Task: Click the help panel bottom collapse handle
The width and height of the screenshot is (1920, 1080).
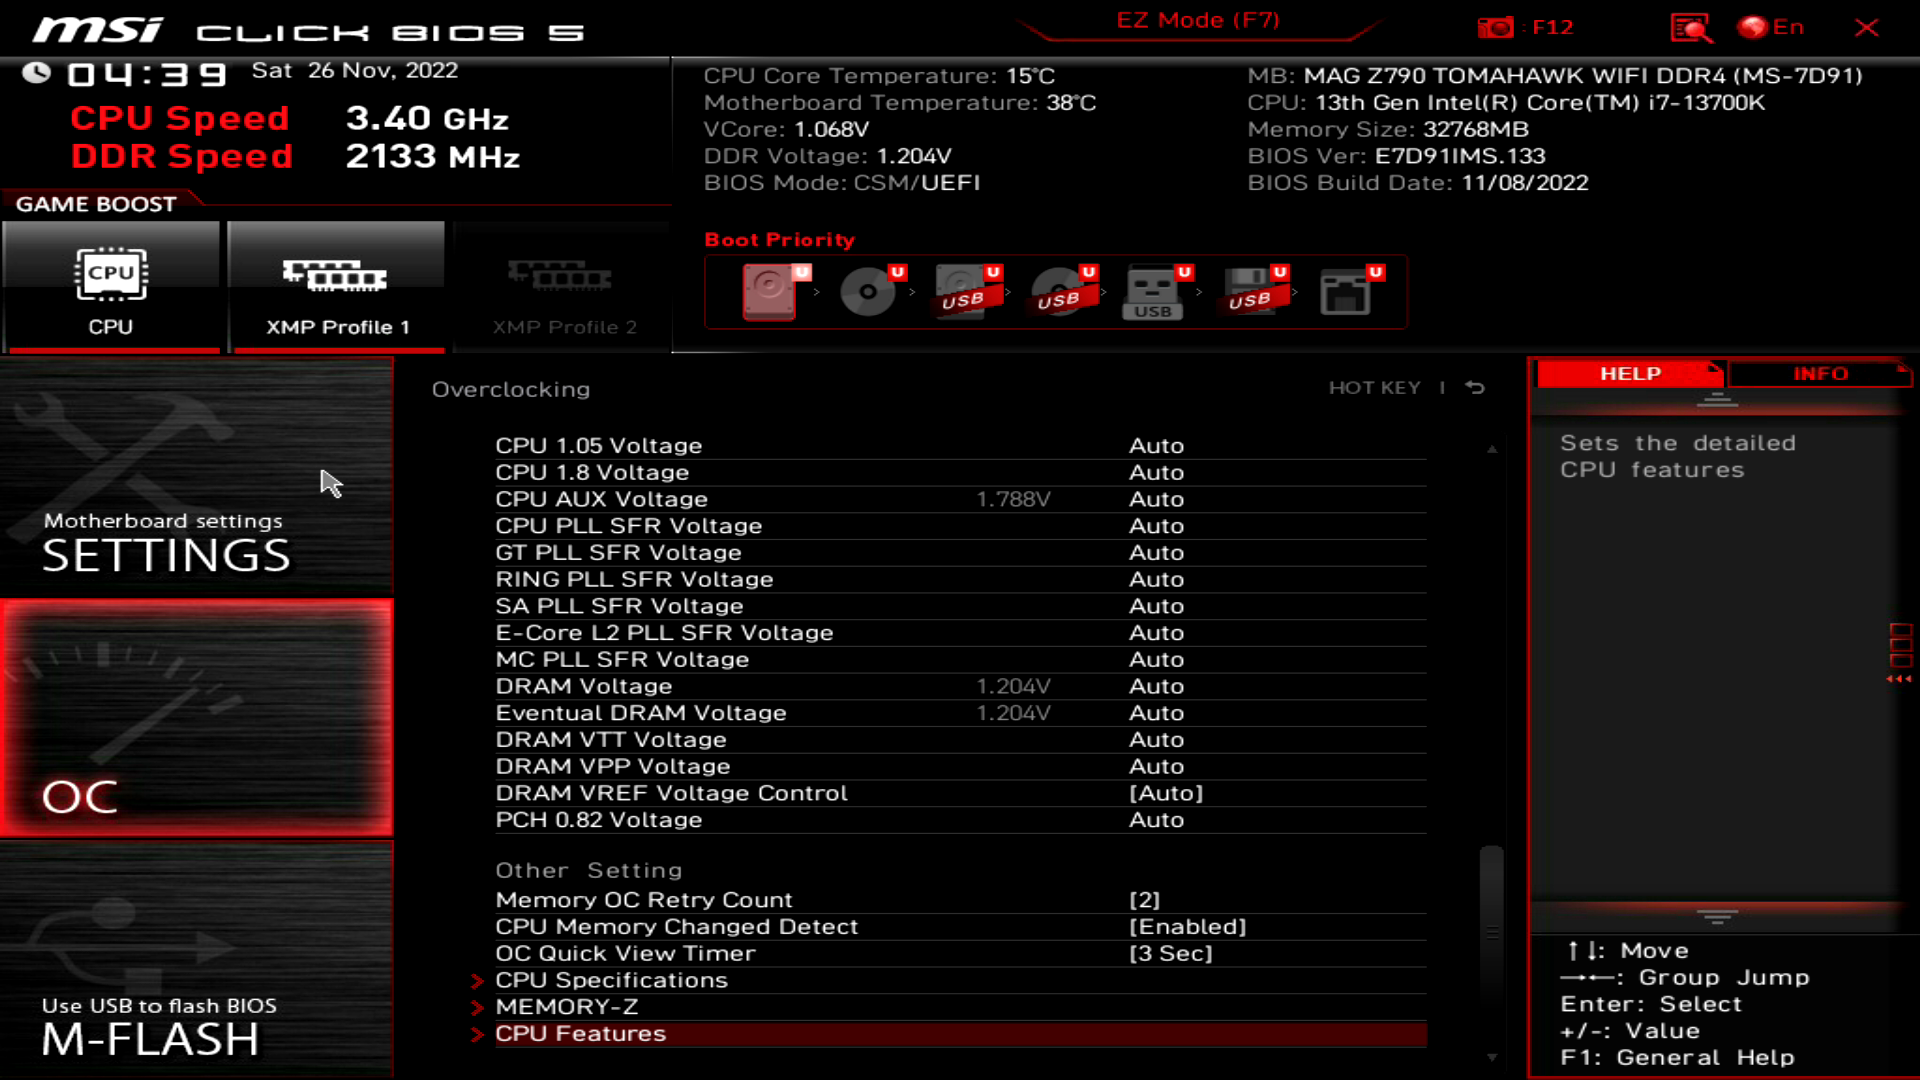Action: tap(1718, 916)
